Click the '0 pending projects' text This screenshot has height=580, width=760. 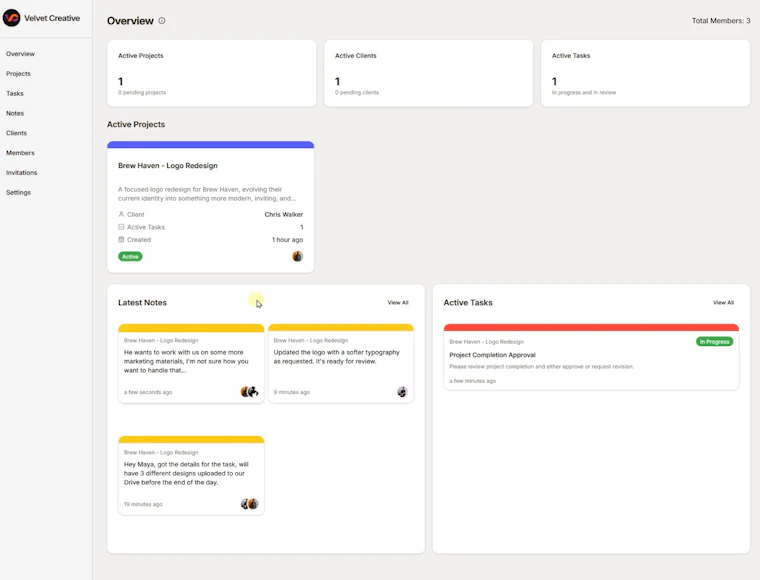(142, 93)
